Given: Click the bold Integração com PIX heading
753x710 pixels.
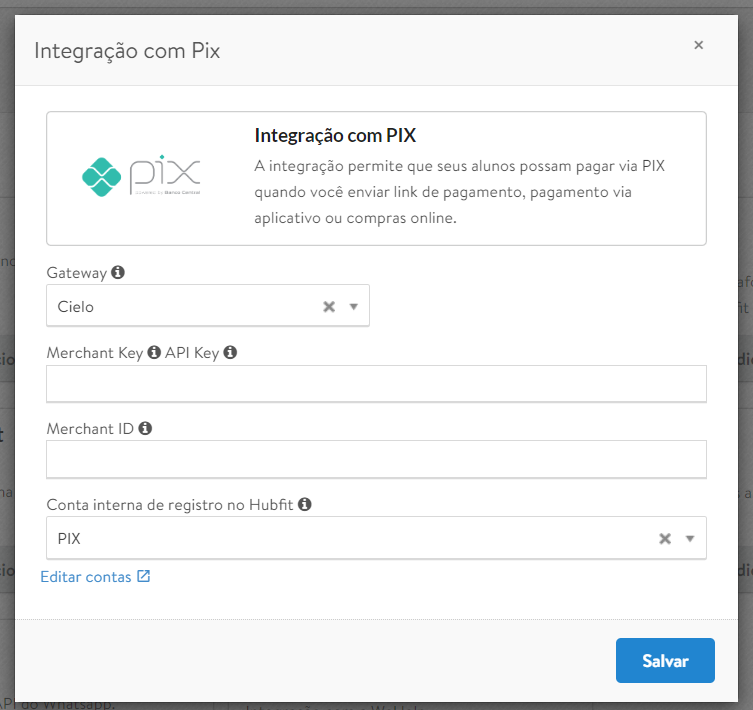Looking at the screenshot, I should [x=335, y=136].
